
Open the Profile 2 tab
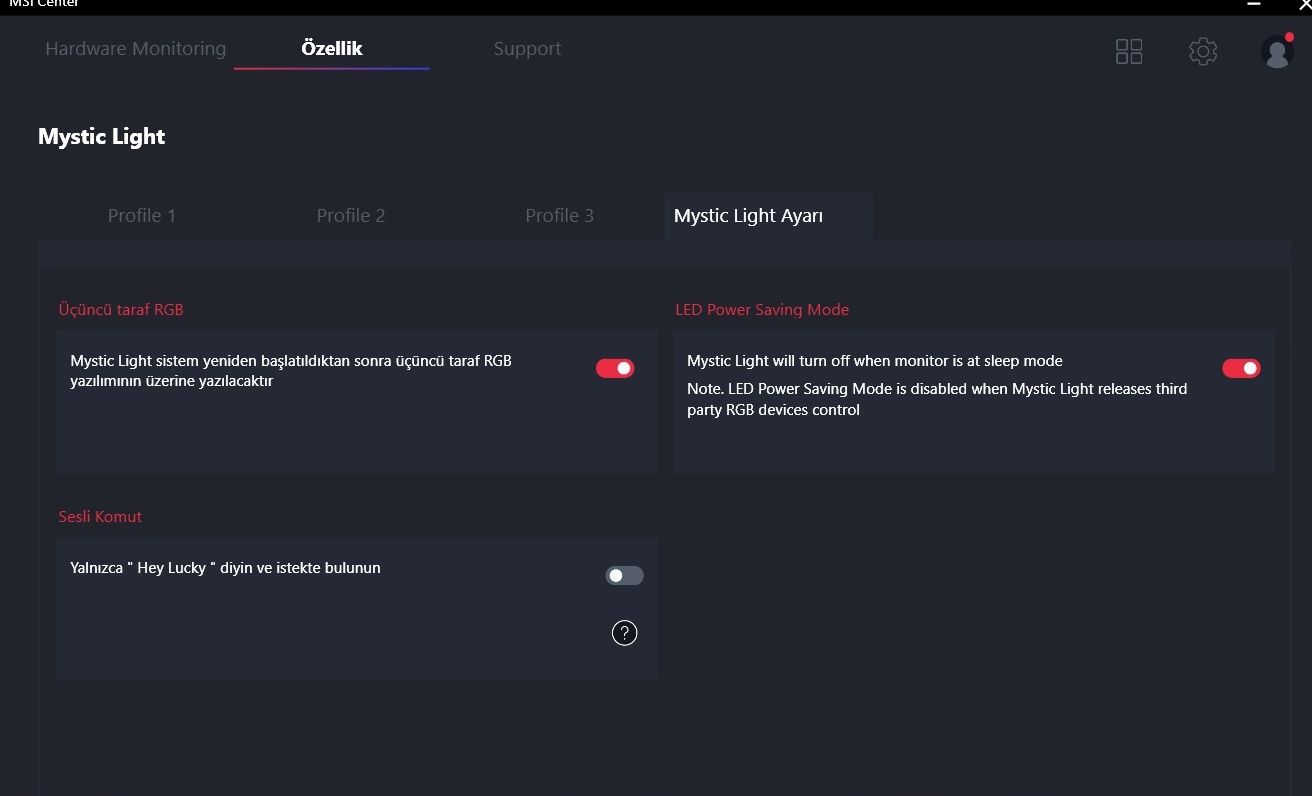[351, 215]
